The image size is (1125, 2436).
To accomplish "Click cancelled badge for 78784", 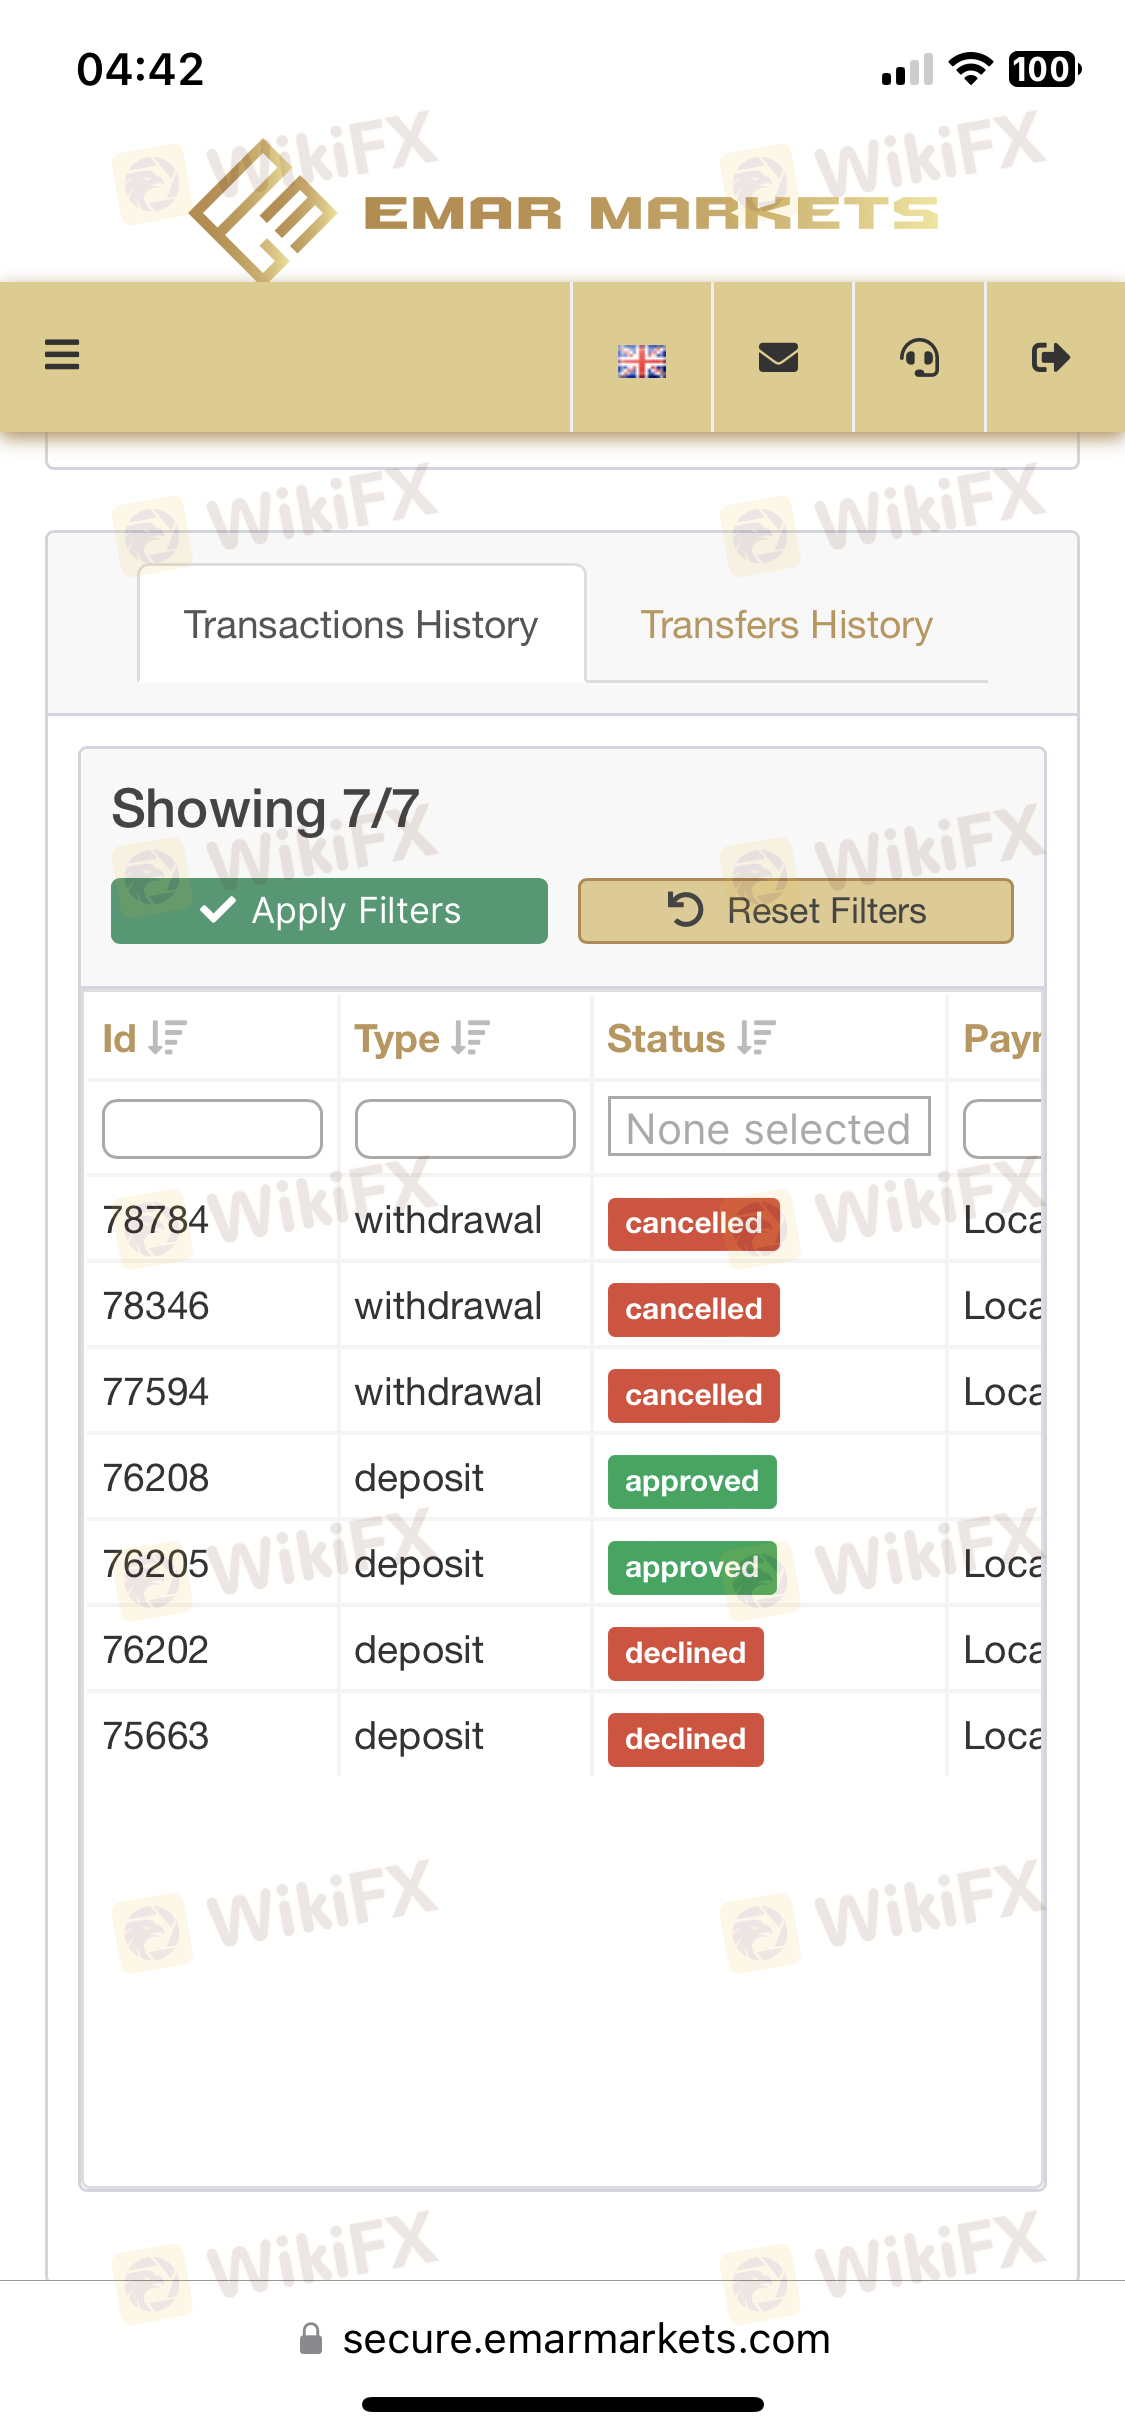I will tap(694, 1223).
